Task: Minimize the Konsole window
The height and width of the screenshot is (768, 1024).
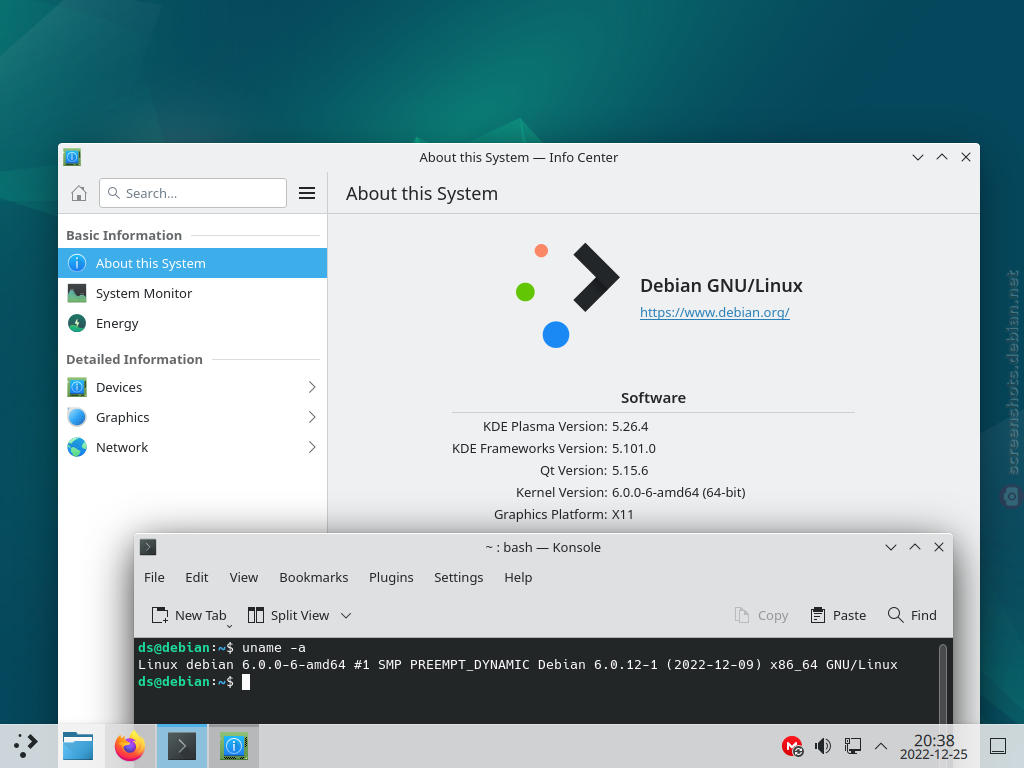Action: pos(891,547)
